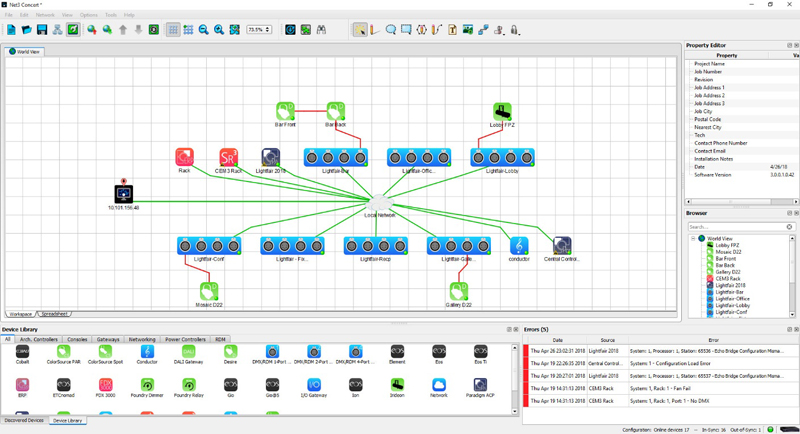Screen dimensions: 800x434
Task: Choose Irideon in Device Library
Action: (397, 387)
